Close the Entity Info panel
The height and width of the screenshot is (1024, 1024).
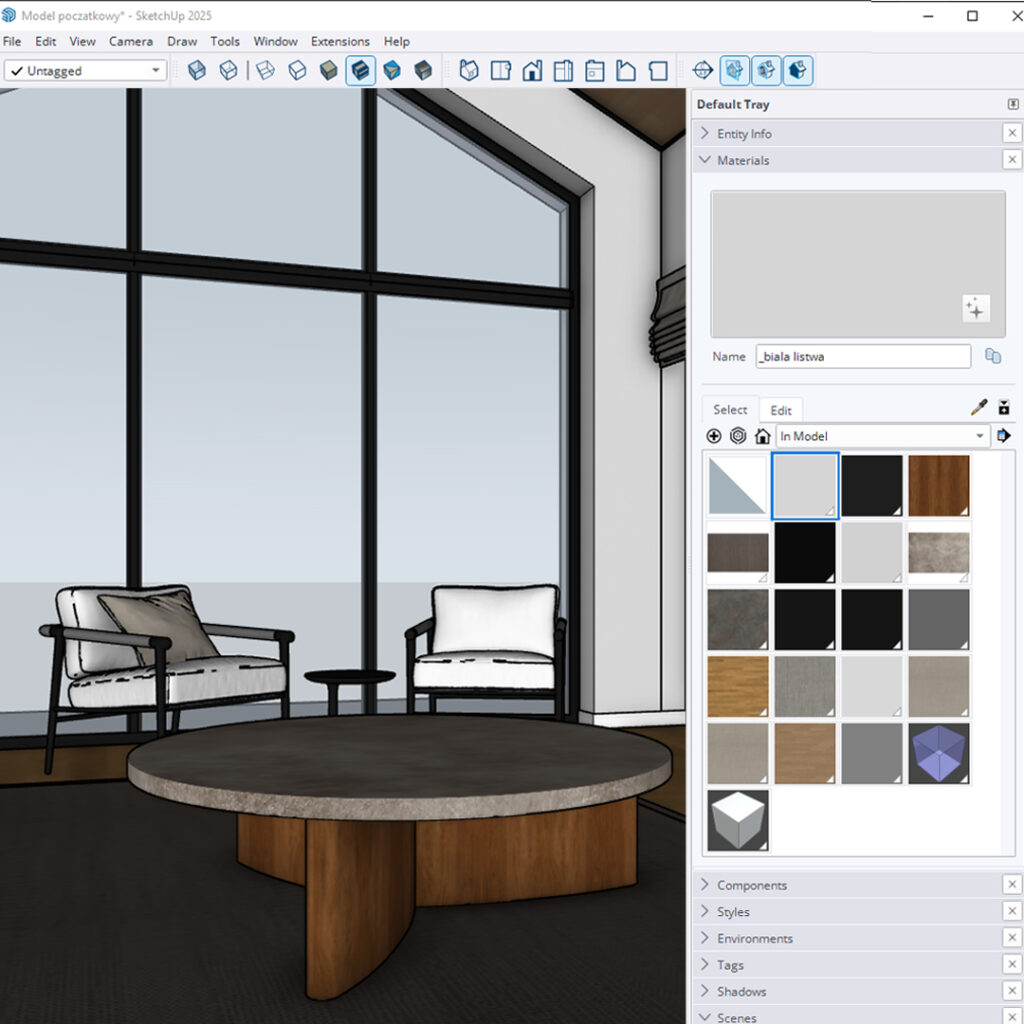tap(1012, 134)
